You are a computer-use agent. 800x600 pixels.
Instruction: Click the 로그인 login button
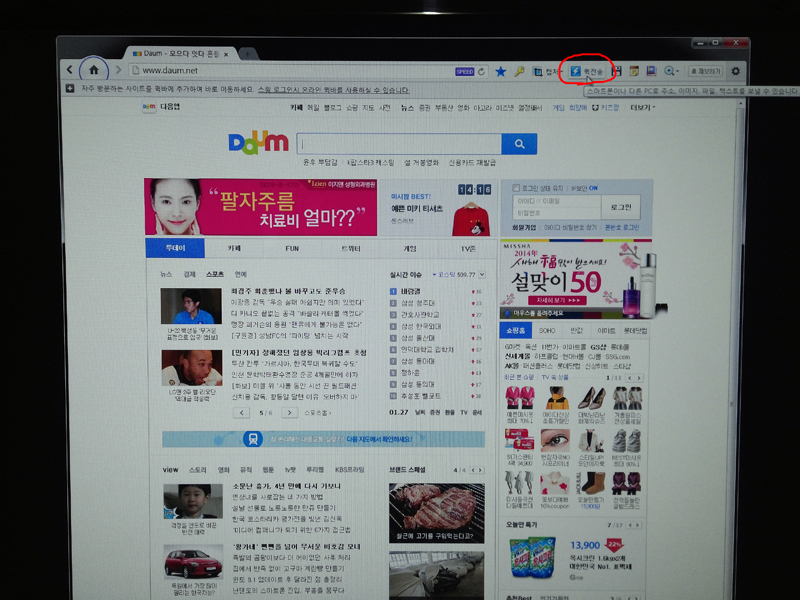pos(620,207)
